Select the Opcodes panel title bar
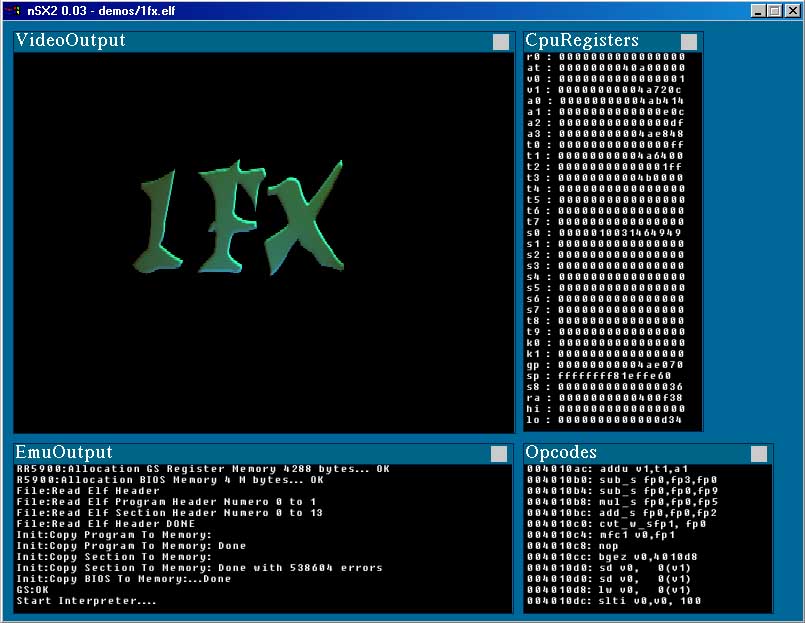805x623 pixels. click(x=630, y=453)
